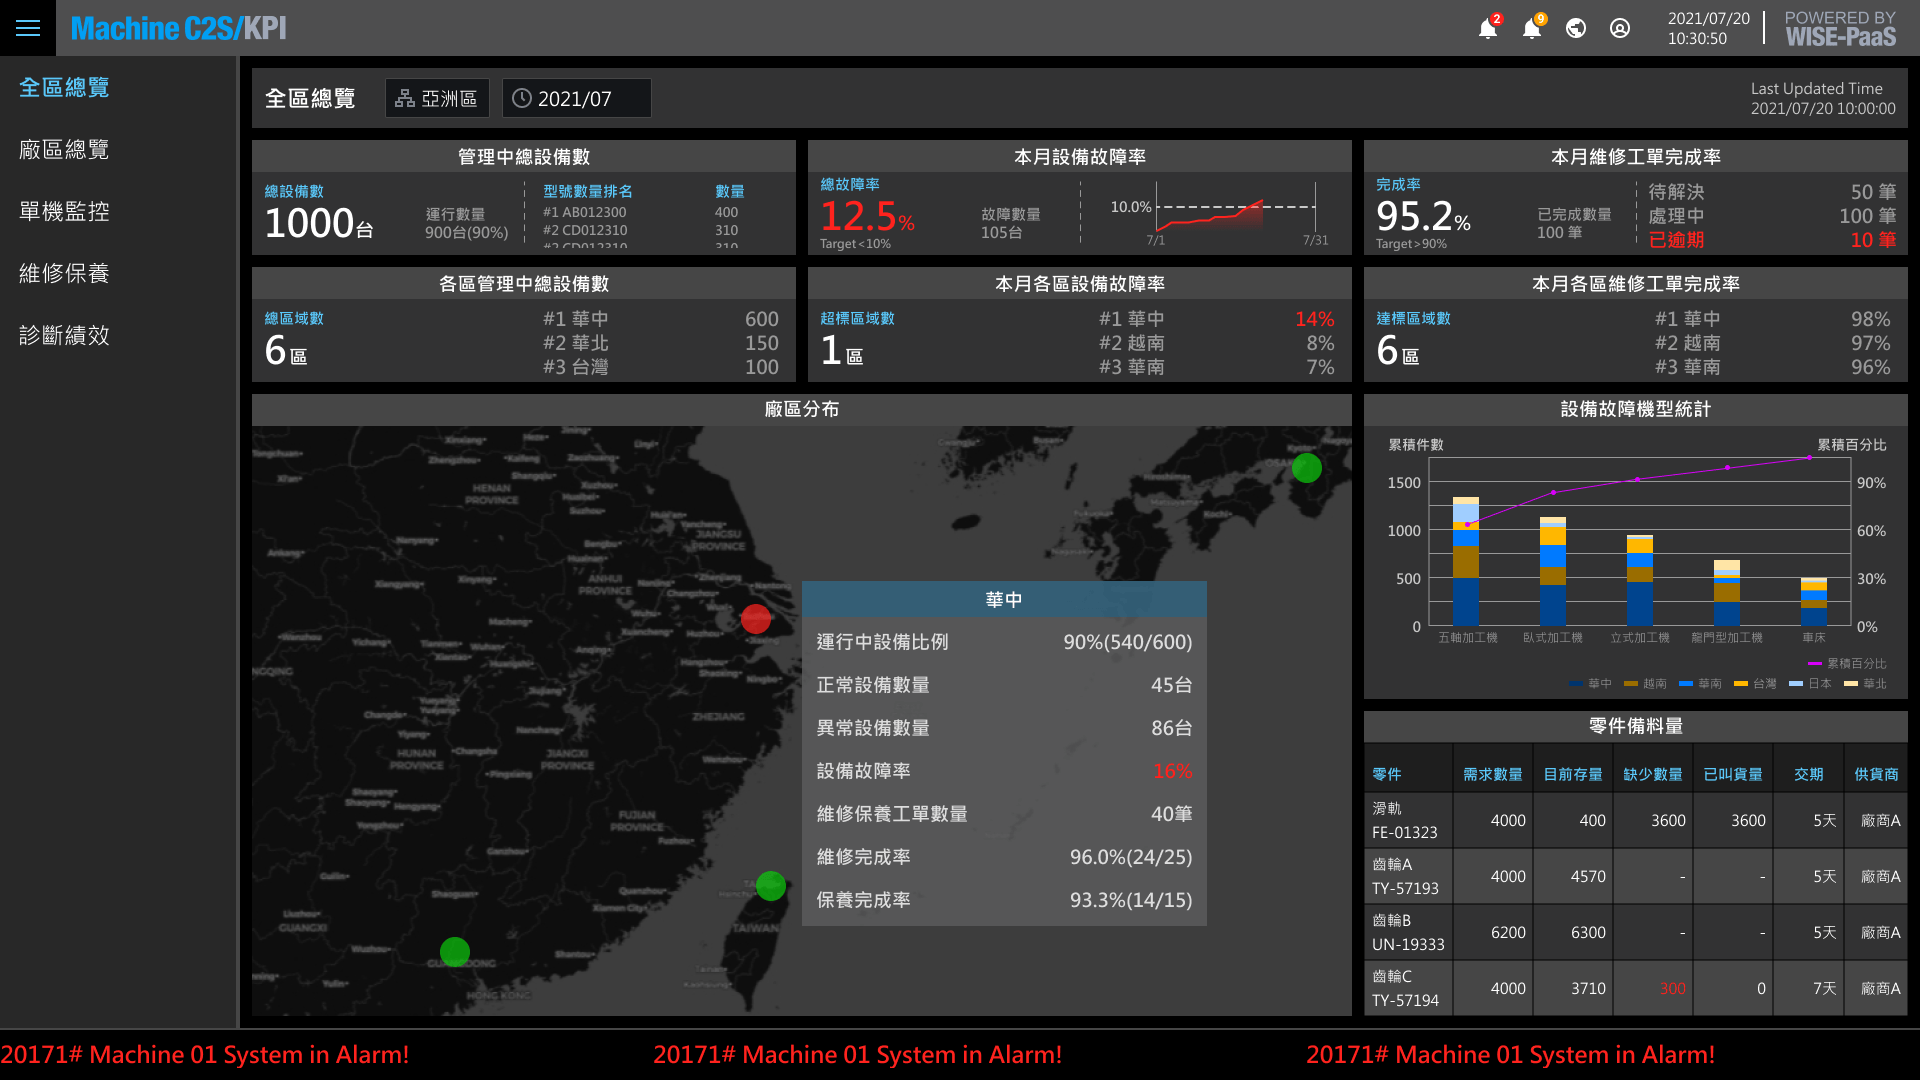Open the user account icon
The image size is (1920, 1080).
coord(1620,28)
